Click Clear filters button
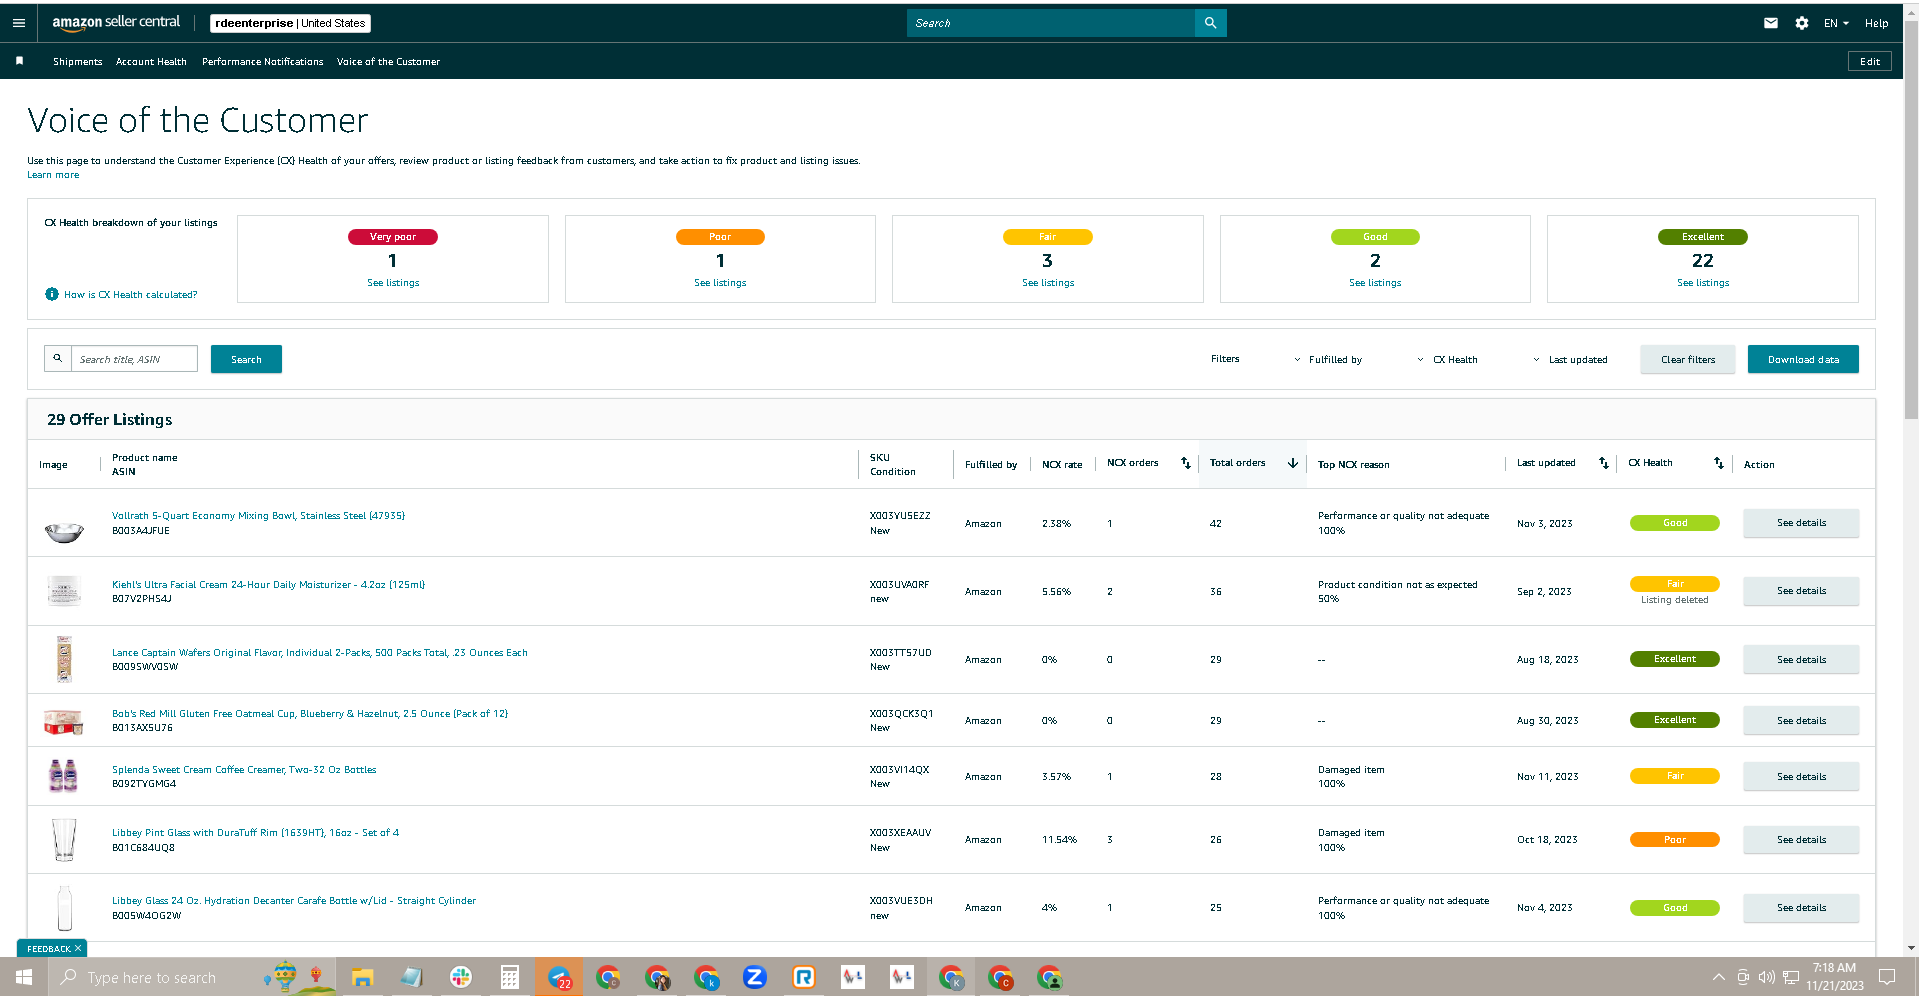This screenshot has width=1919, height=996. pos(1687,359)
